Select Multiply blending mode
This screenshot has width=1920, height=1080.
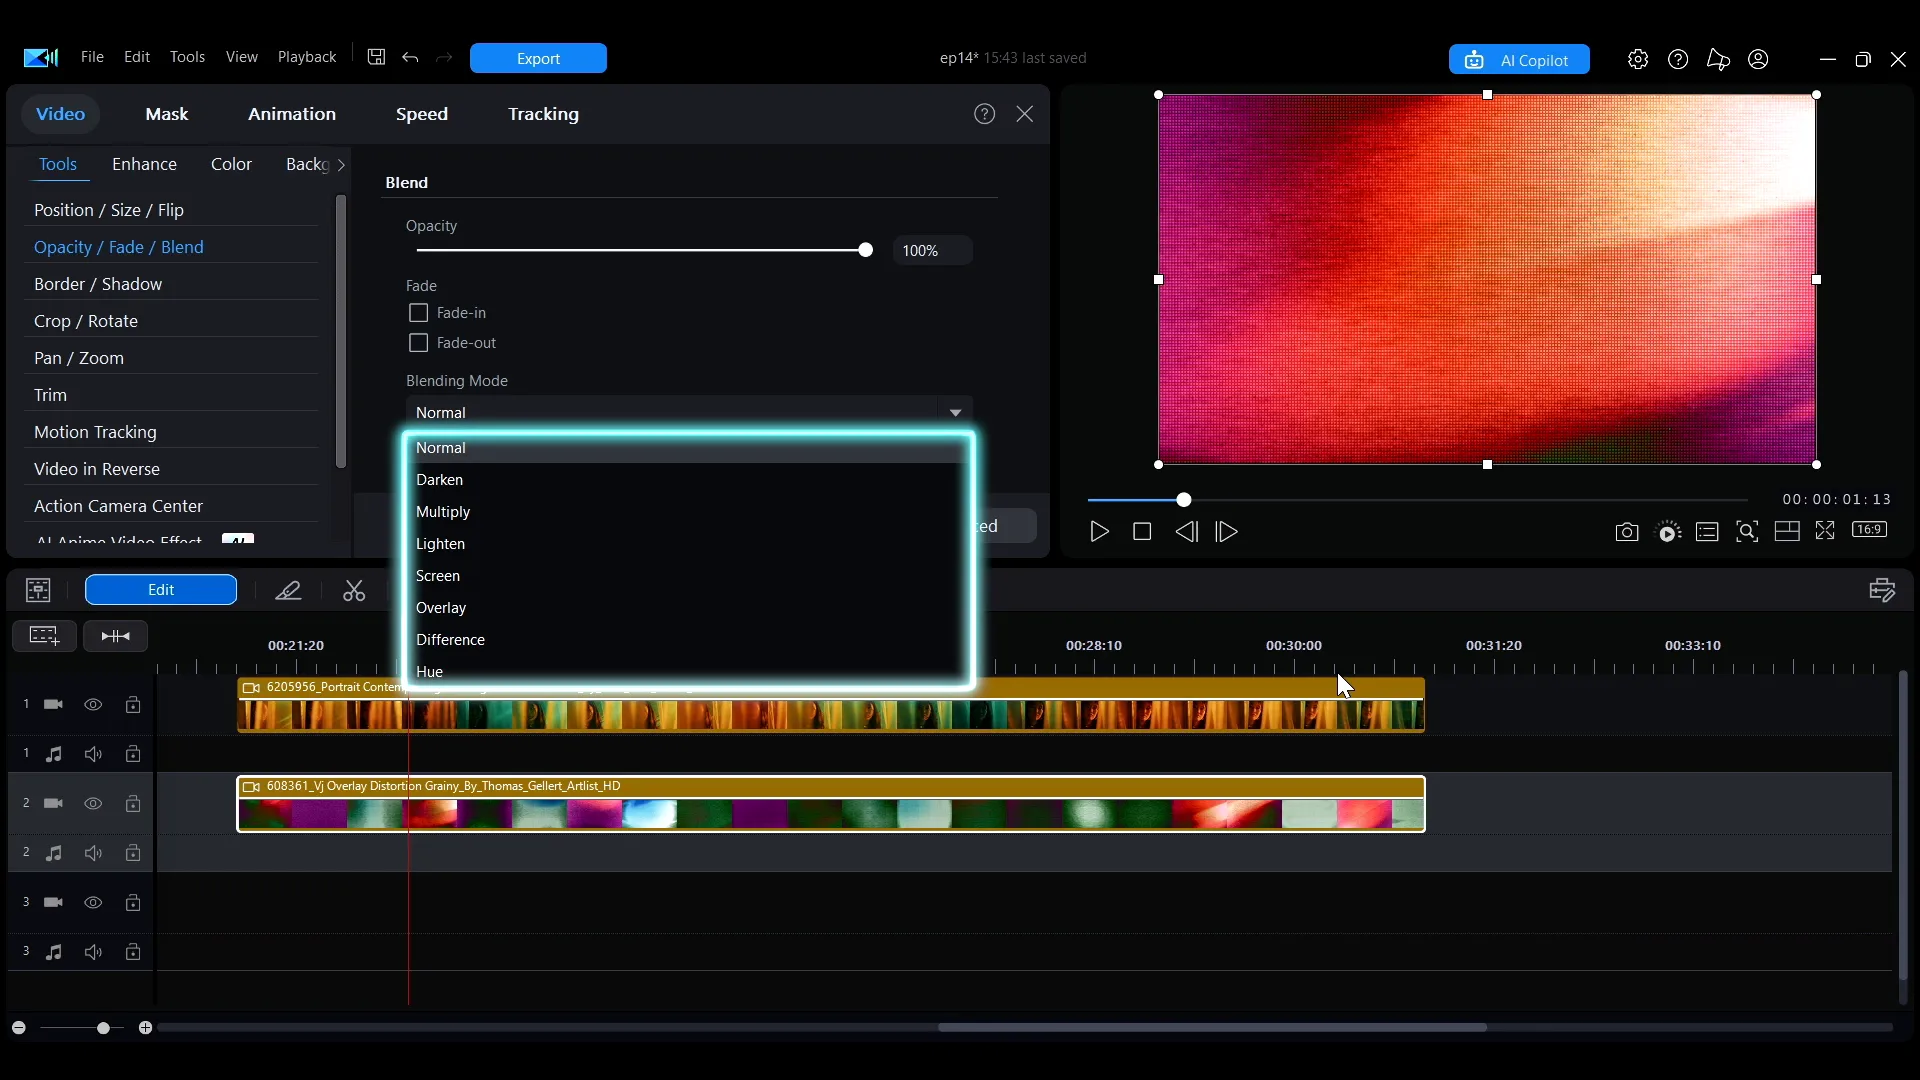pos(688,512)
